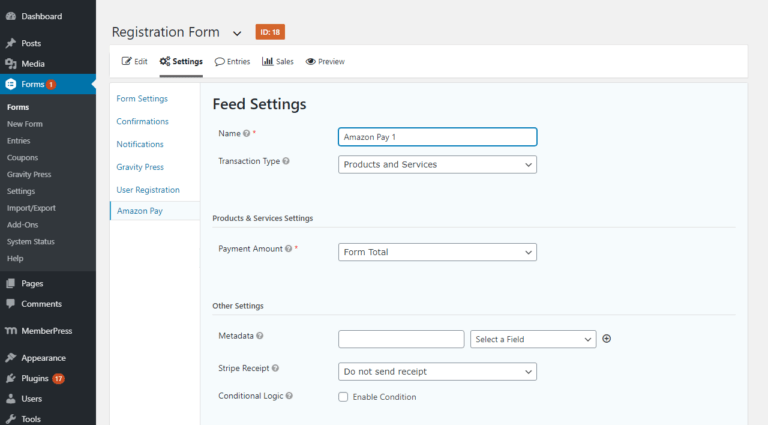This screenshot has height=425, width=768.
Task: Click the help icon beside Metadata
Action: [260, 336]
